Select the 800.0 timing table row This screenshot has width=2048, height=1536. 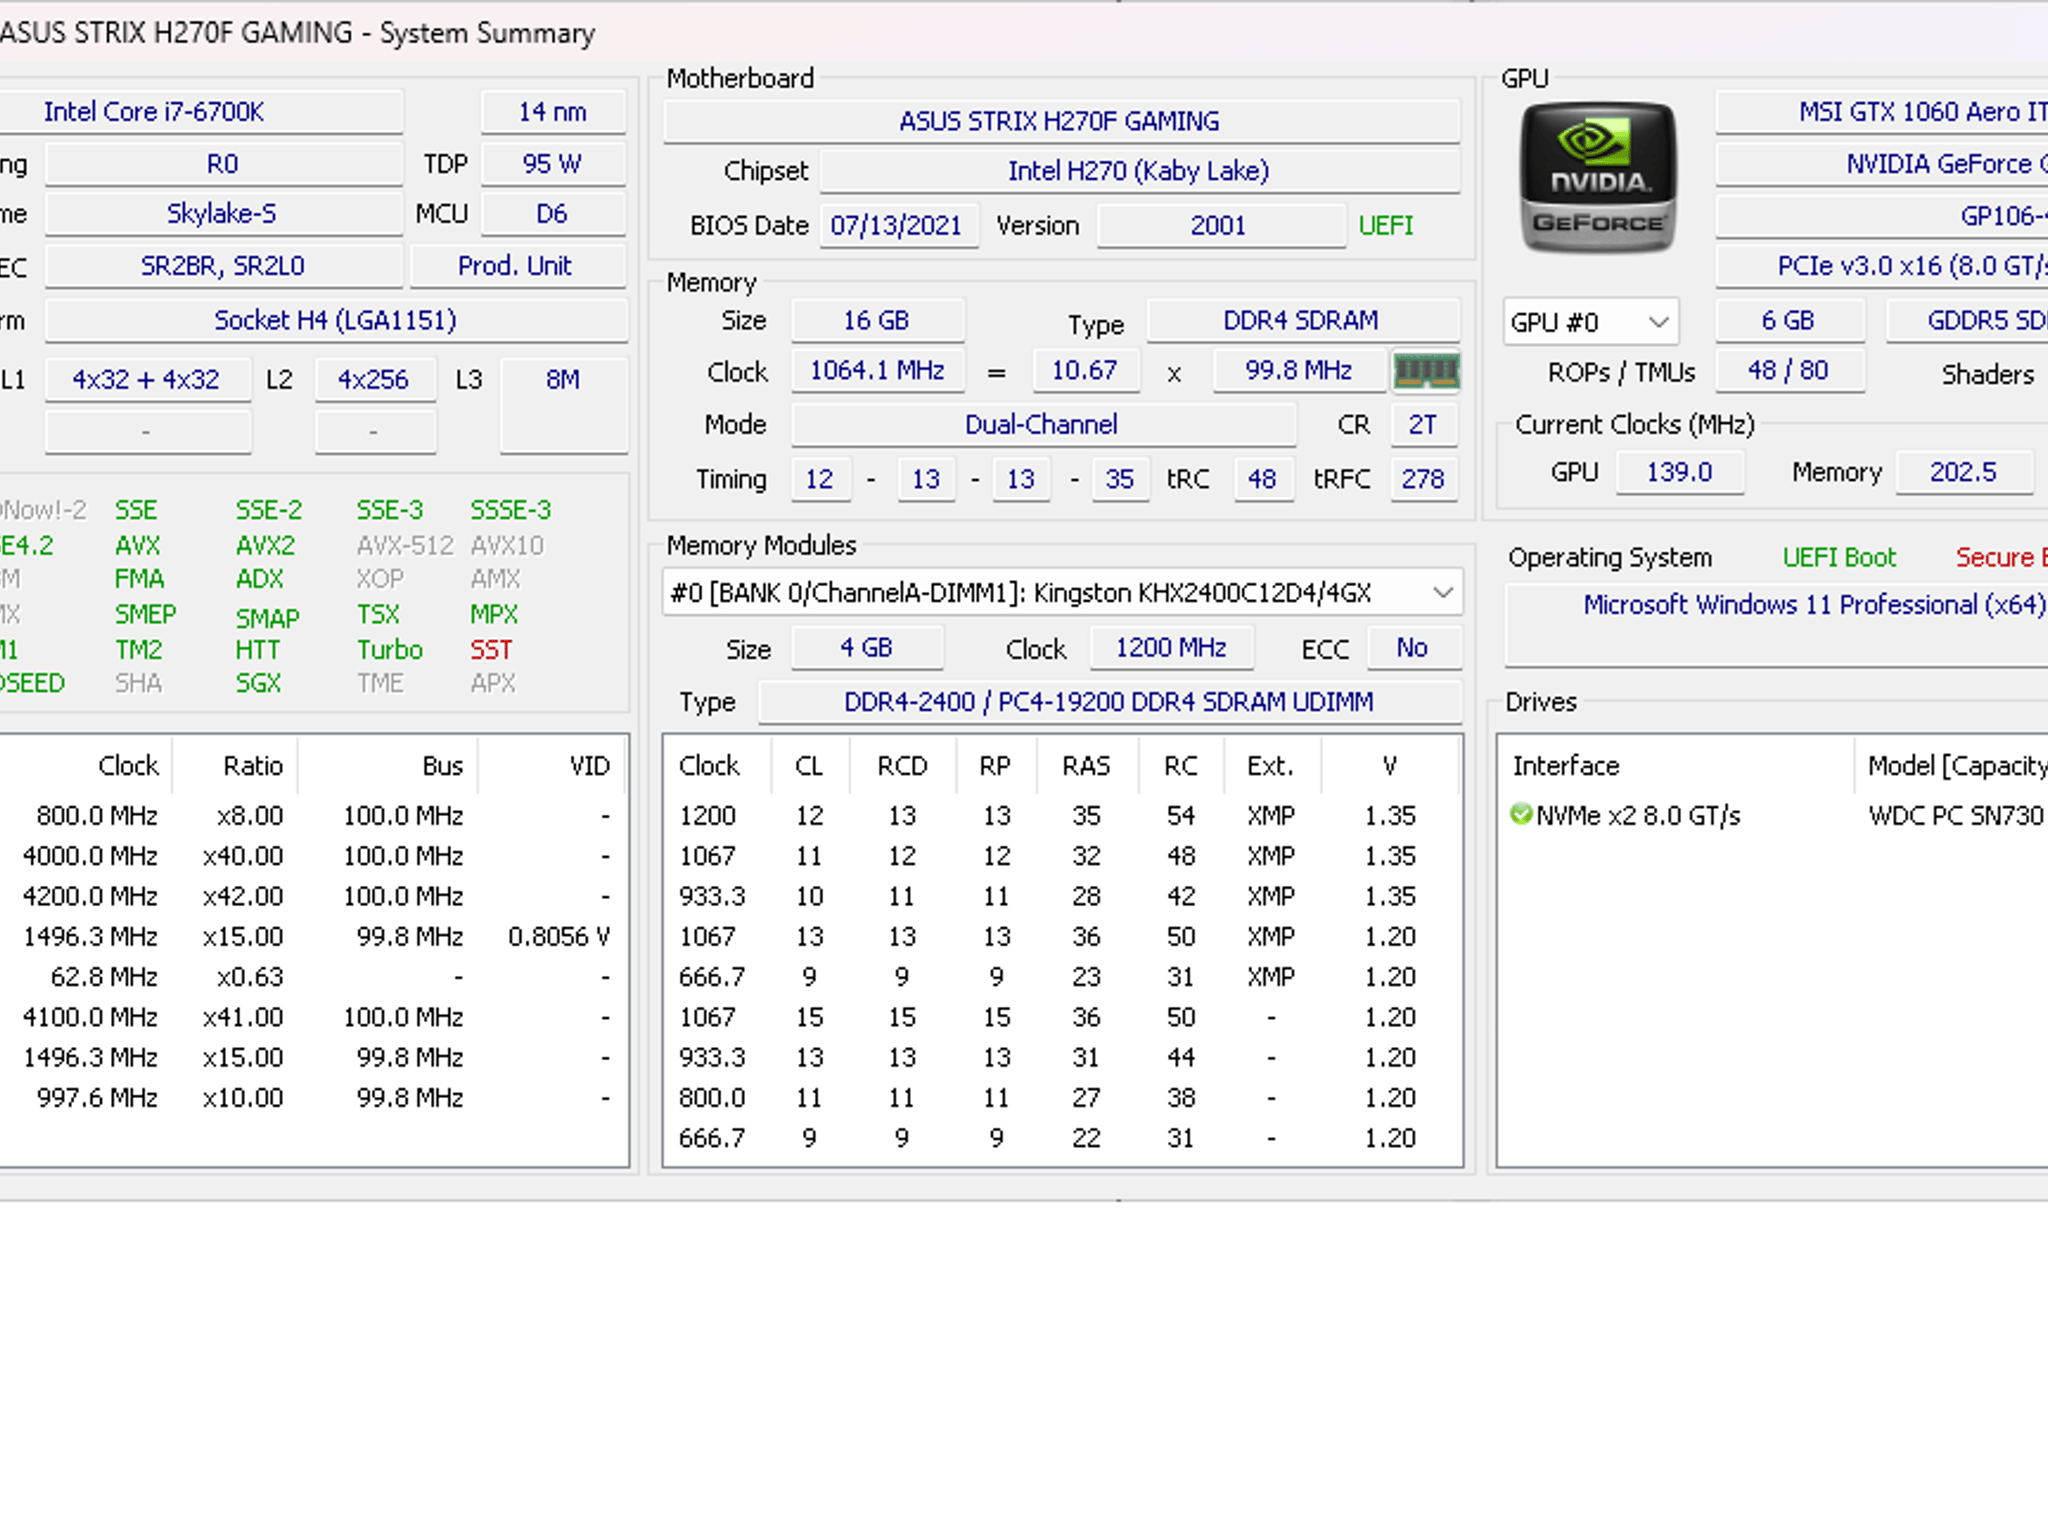1062,1098
